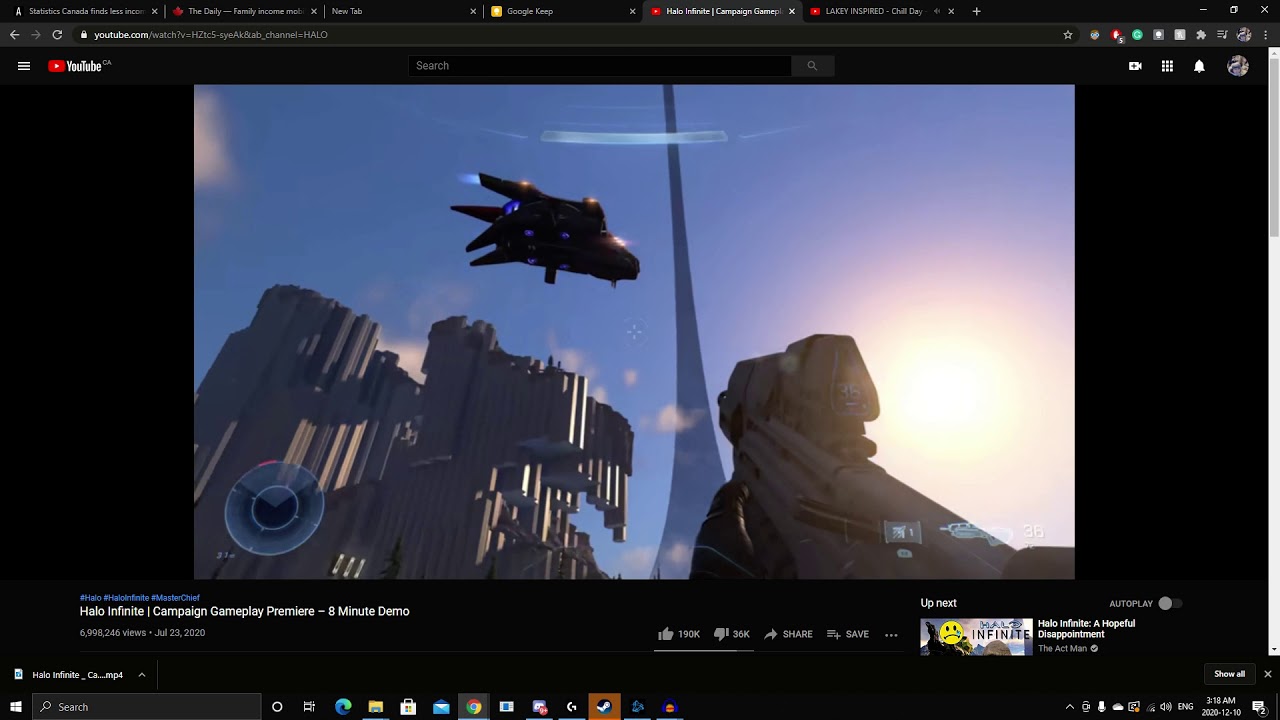1280x720 pixels.
Task: Open the Hopeful Disappointment video thumbnail
Action: [976, 637]
